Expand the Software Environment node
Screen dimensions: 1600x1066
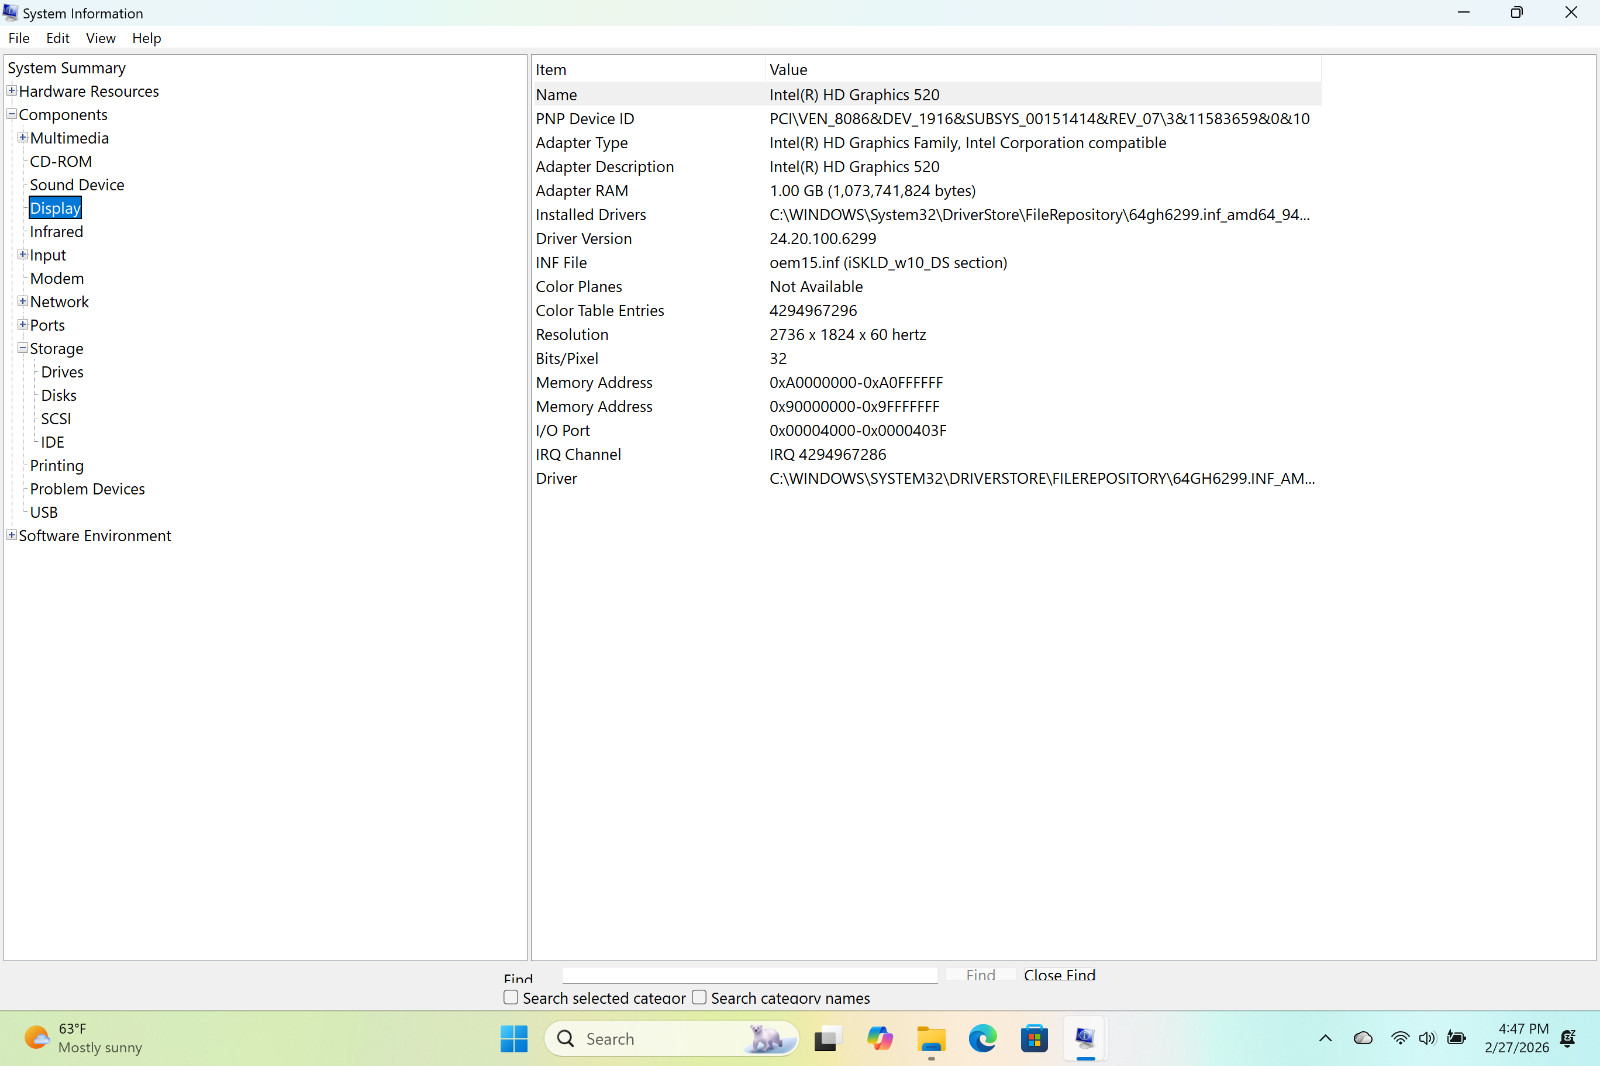12,535
